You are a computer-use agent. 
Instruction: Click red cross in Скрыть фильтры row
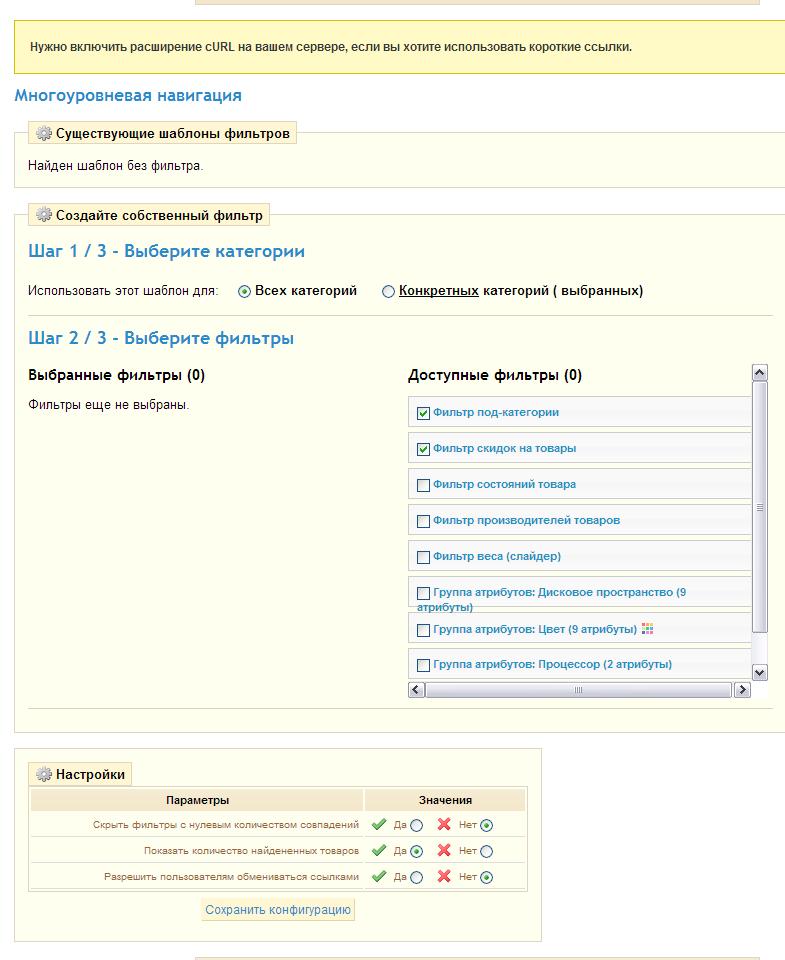pyautogui.click(x=444, y=825)
